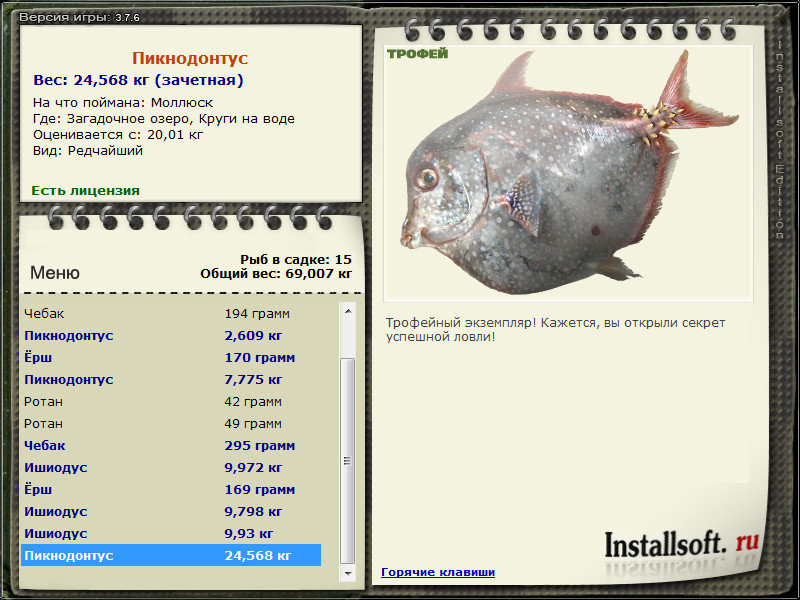Click the На что поймана: Моллюск line
This screenshot has width=800, height=600.
[x=123, y=103]
